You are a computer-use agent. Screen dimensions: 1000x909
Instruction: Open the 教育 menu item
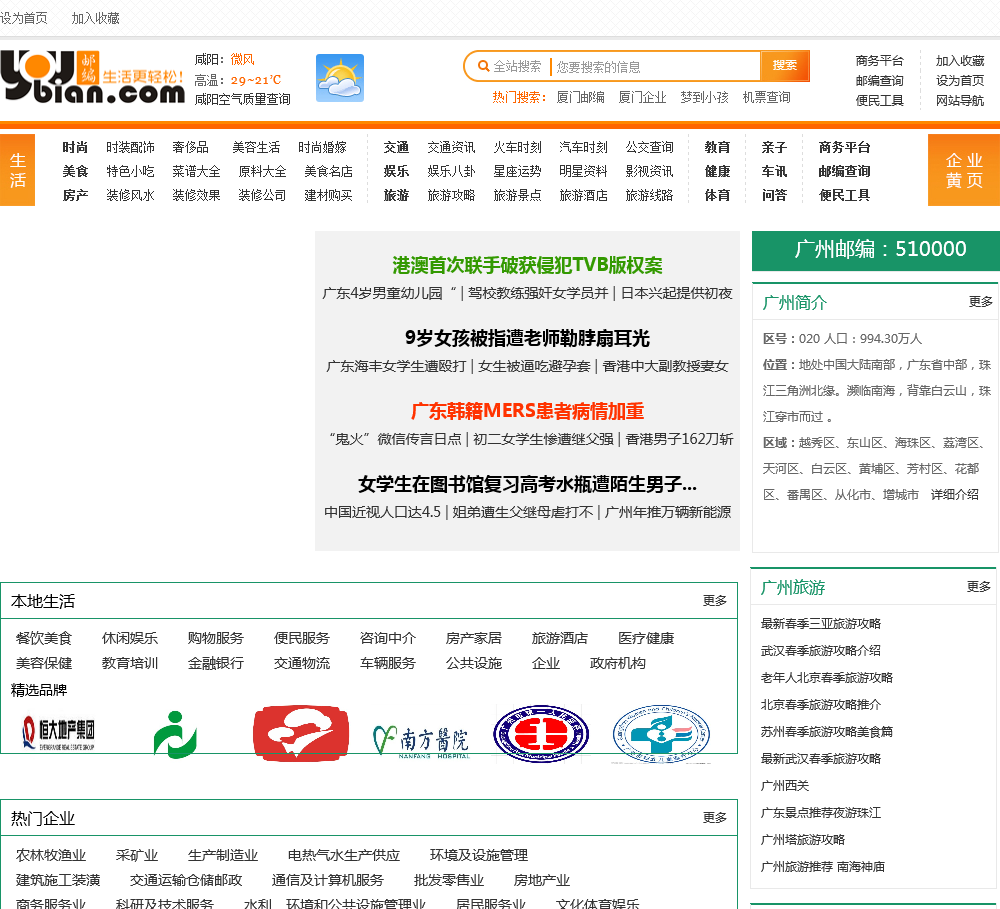[717, 147]
